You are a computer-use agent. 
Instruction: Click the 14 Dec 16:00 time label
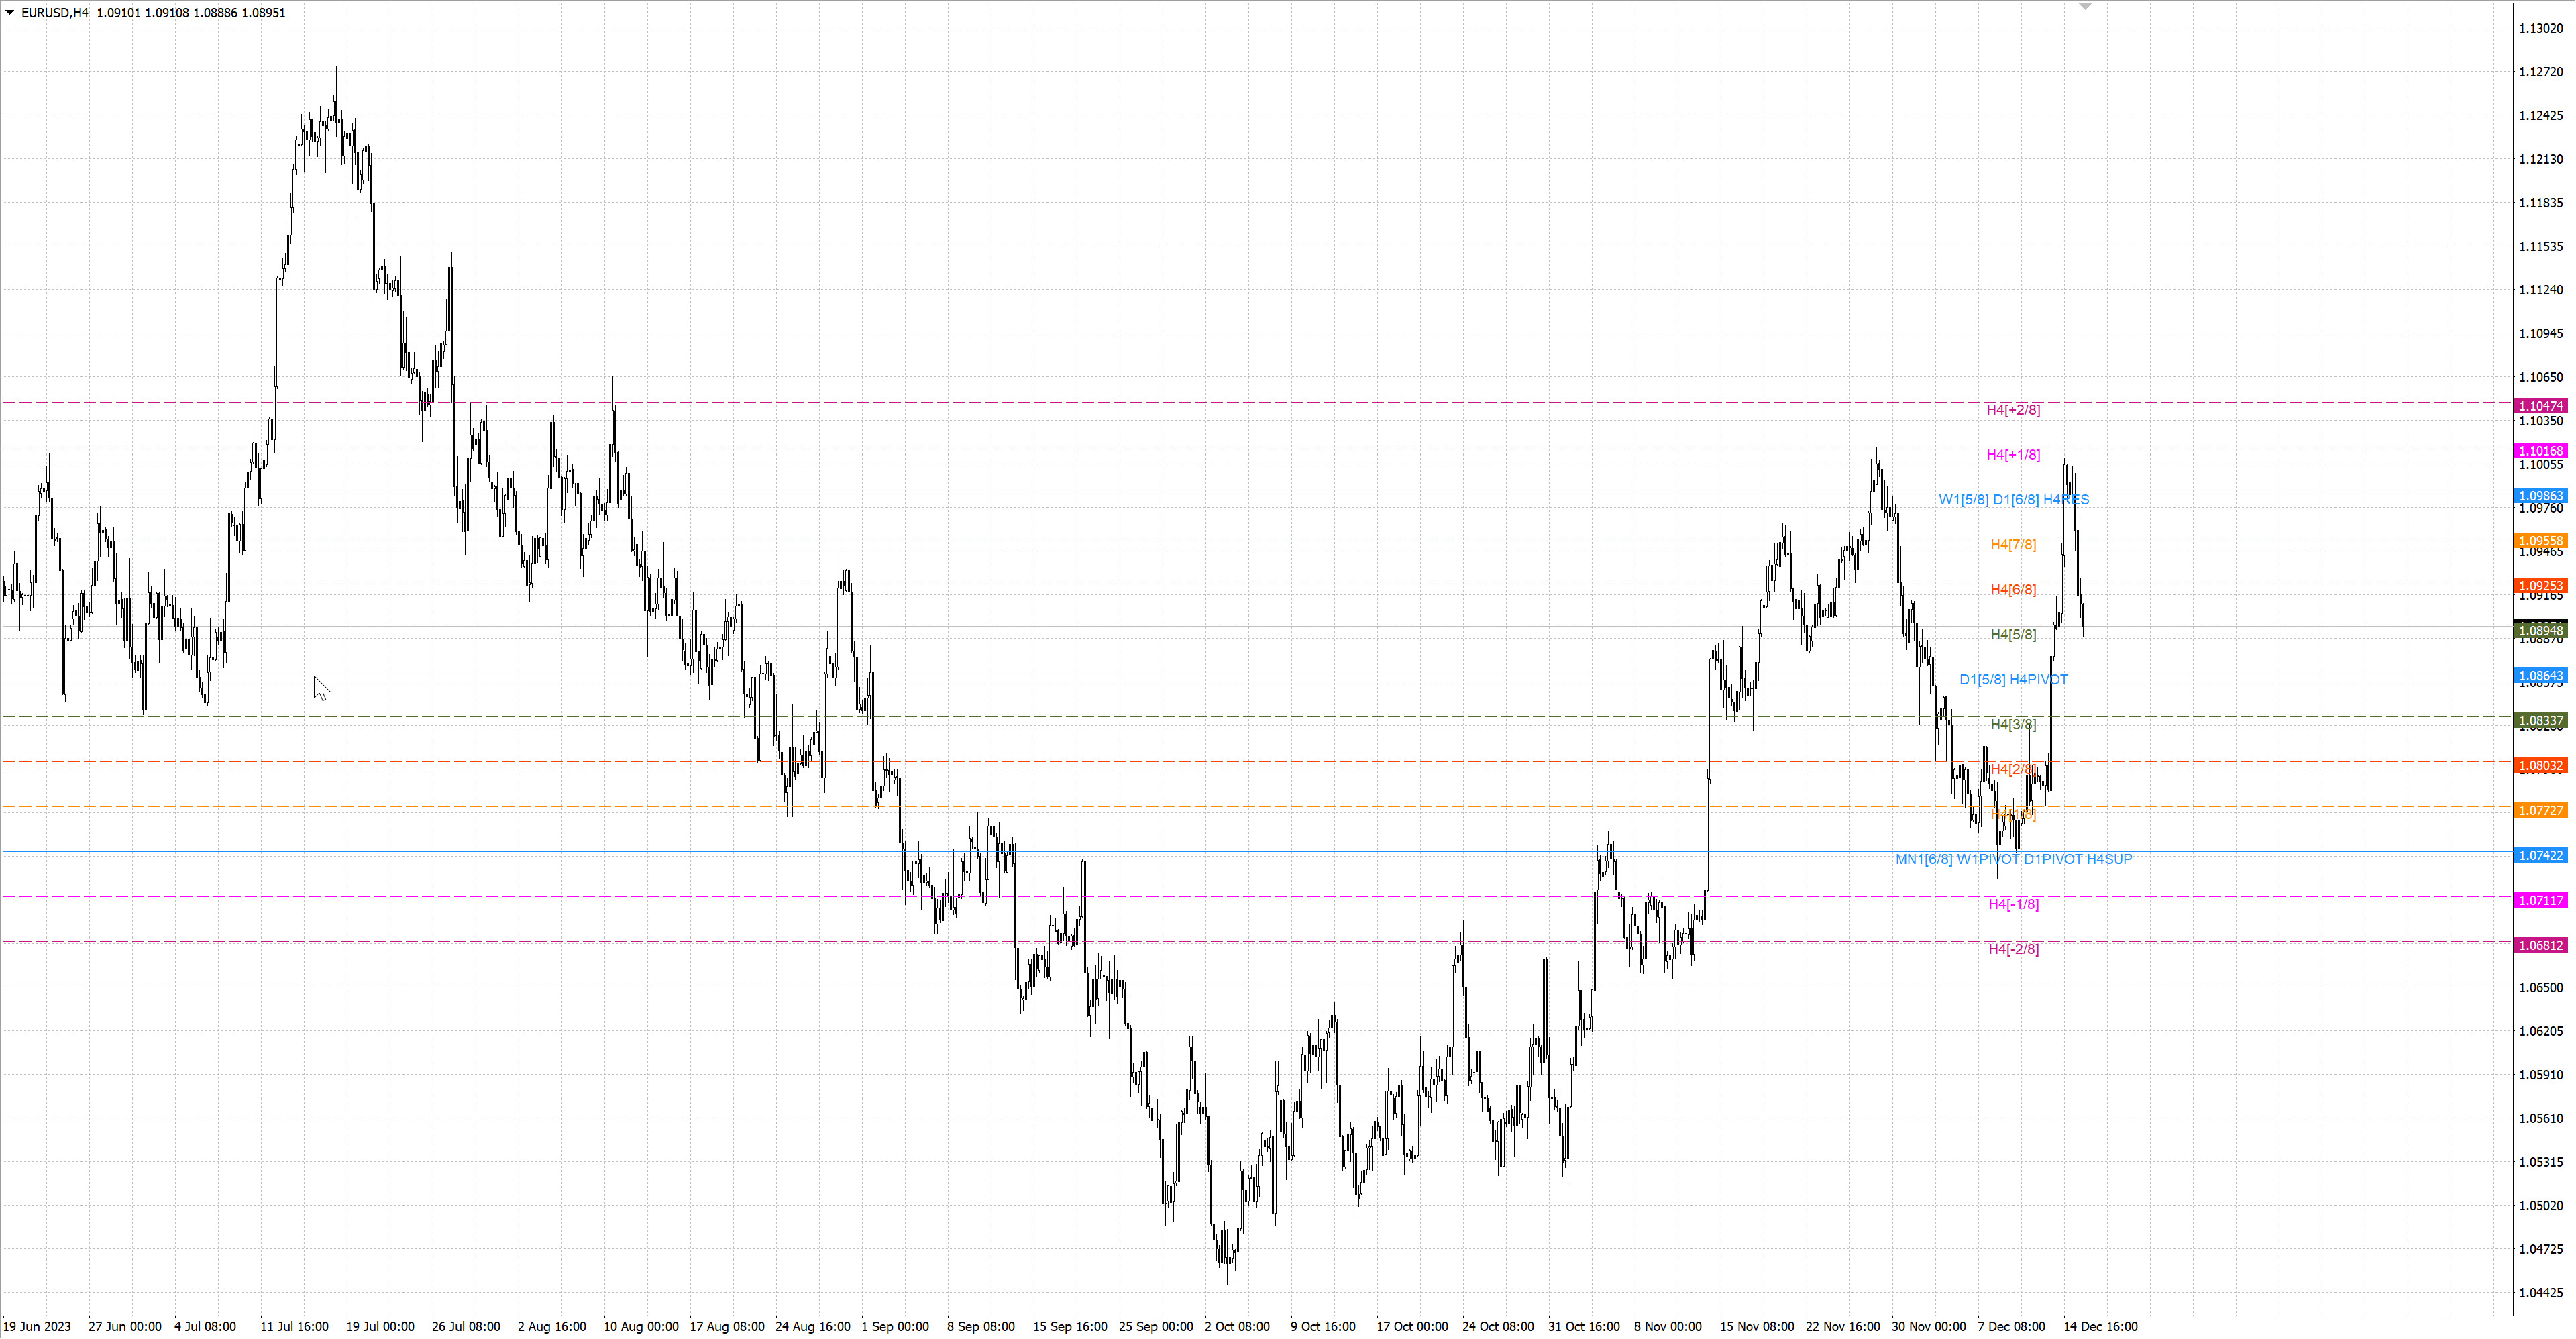pyautogui.click(x=2100, y=1326)
